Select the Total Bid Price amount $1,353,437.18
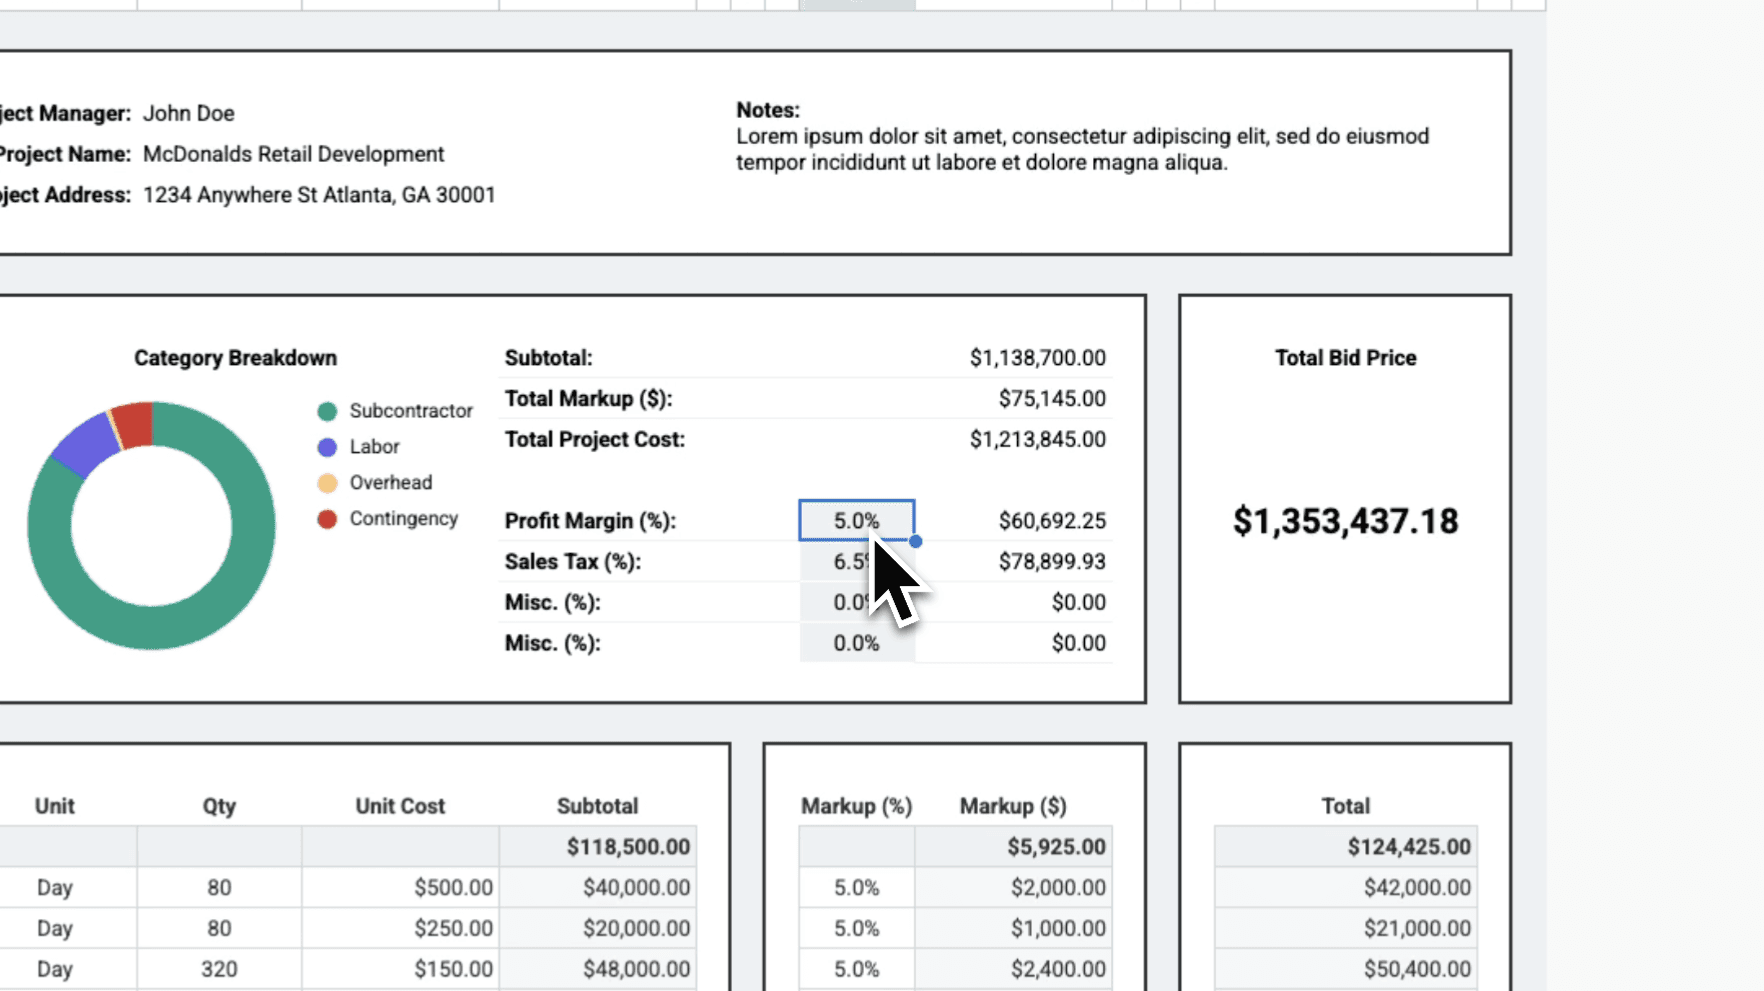Screen dimensions: 1764x991 (1345, 520)
